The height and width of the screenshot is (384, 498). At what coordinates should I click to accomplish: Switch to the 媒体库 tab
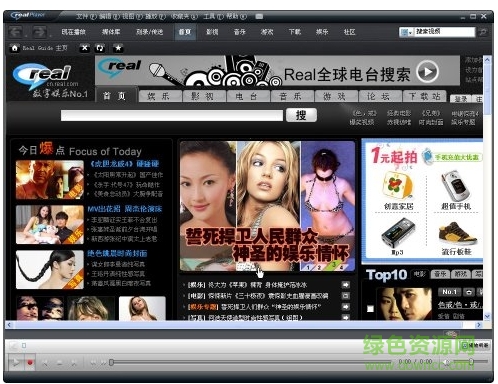pos(111,32)
